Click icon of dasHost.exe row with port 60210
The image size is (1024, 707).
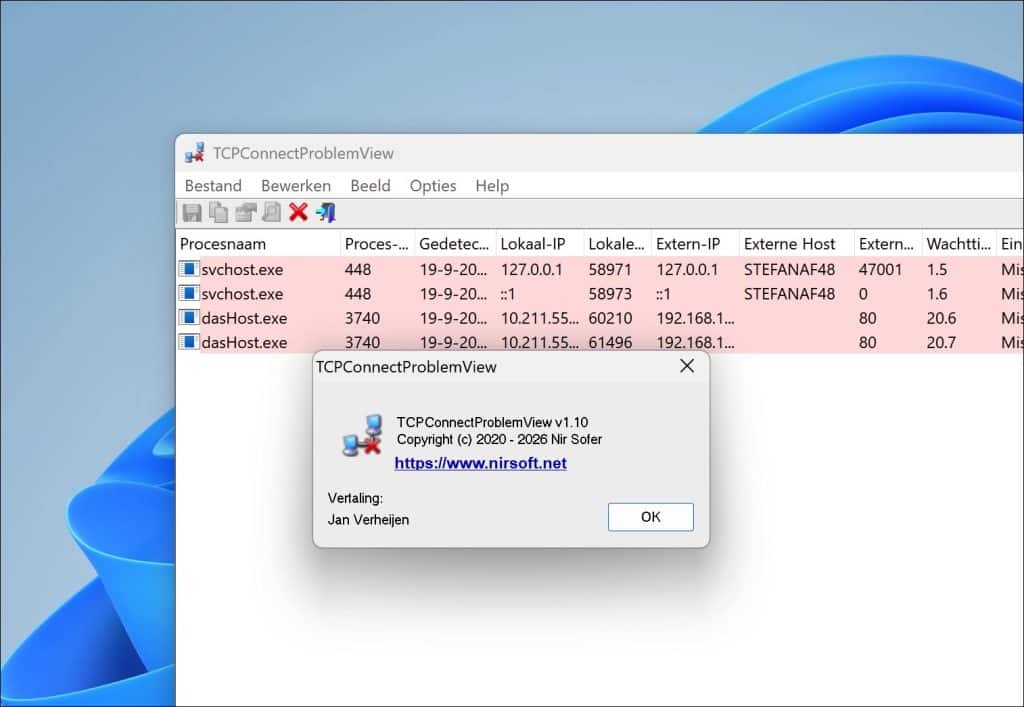[189, 317]
